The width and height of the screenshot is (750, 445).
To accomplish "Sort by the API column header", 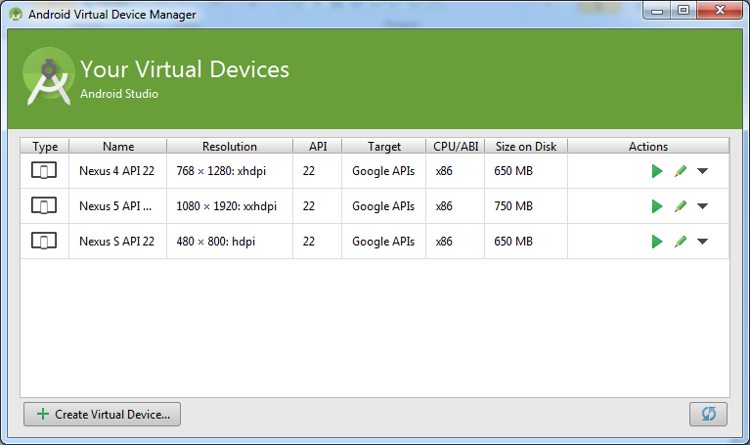I will (x=317, y=146).
